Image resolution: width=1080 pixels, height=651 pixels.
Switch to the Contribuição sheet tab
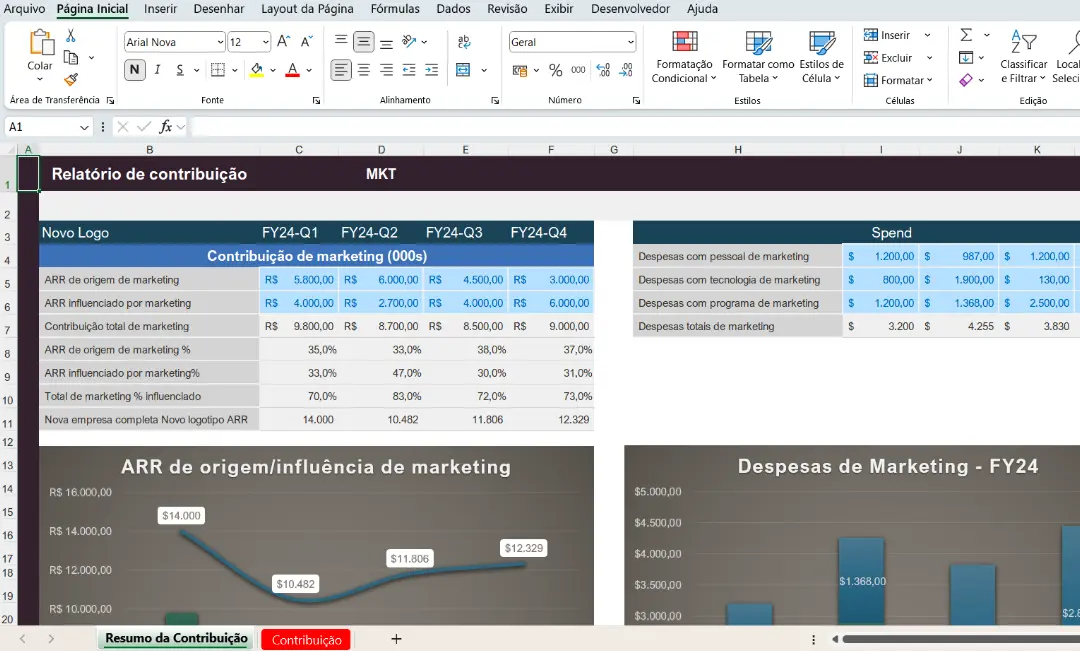[306, 640]
